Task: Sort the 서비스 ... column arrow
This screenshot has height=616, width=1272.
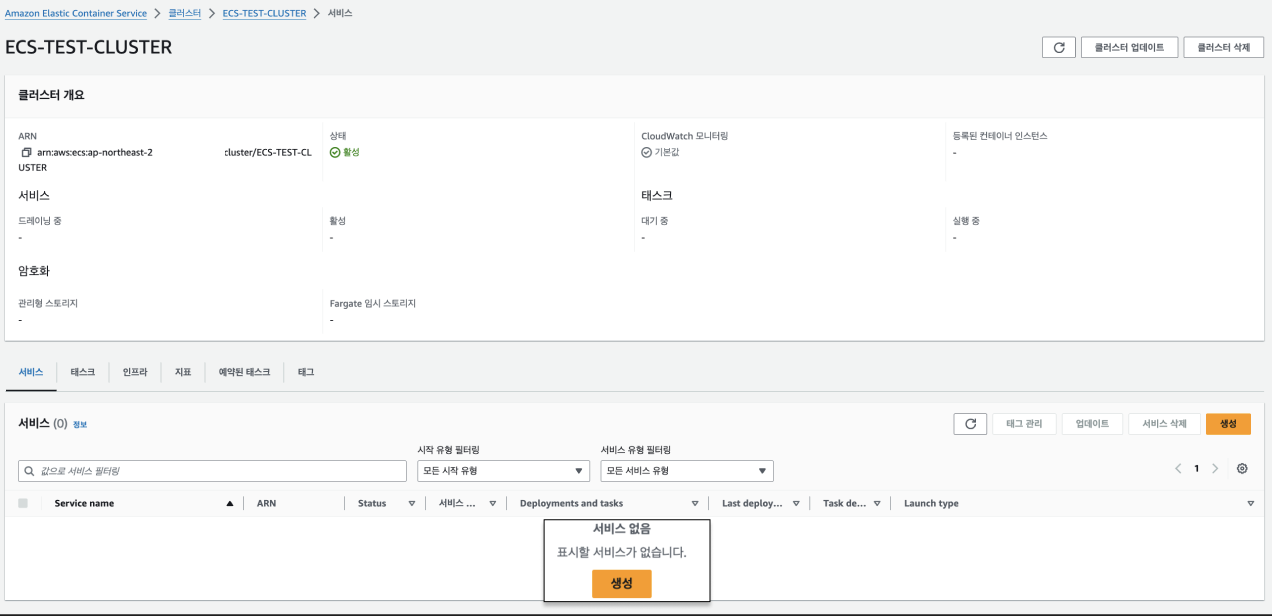Action: coord(492,504)
